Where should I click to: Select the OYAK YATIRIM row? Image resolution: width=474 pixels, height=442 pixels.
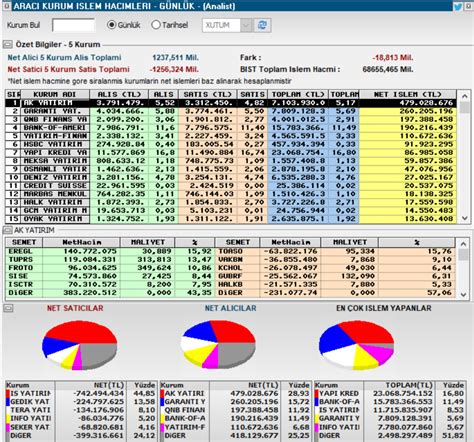pyautogui.click(x=231, y=219)
